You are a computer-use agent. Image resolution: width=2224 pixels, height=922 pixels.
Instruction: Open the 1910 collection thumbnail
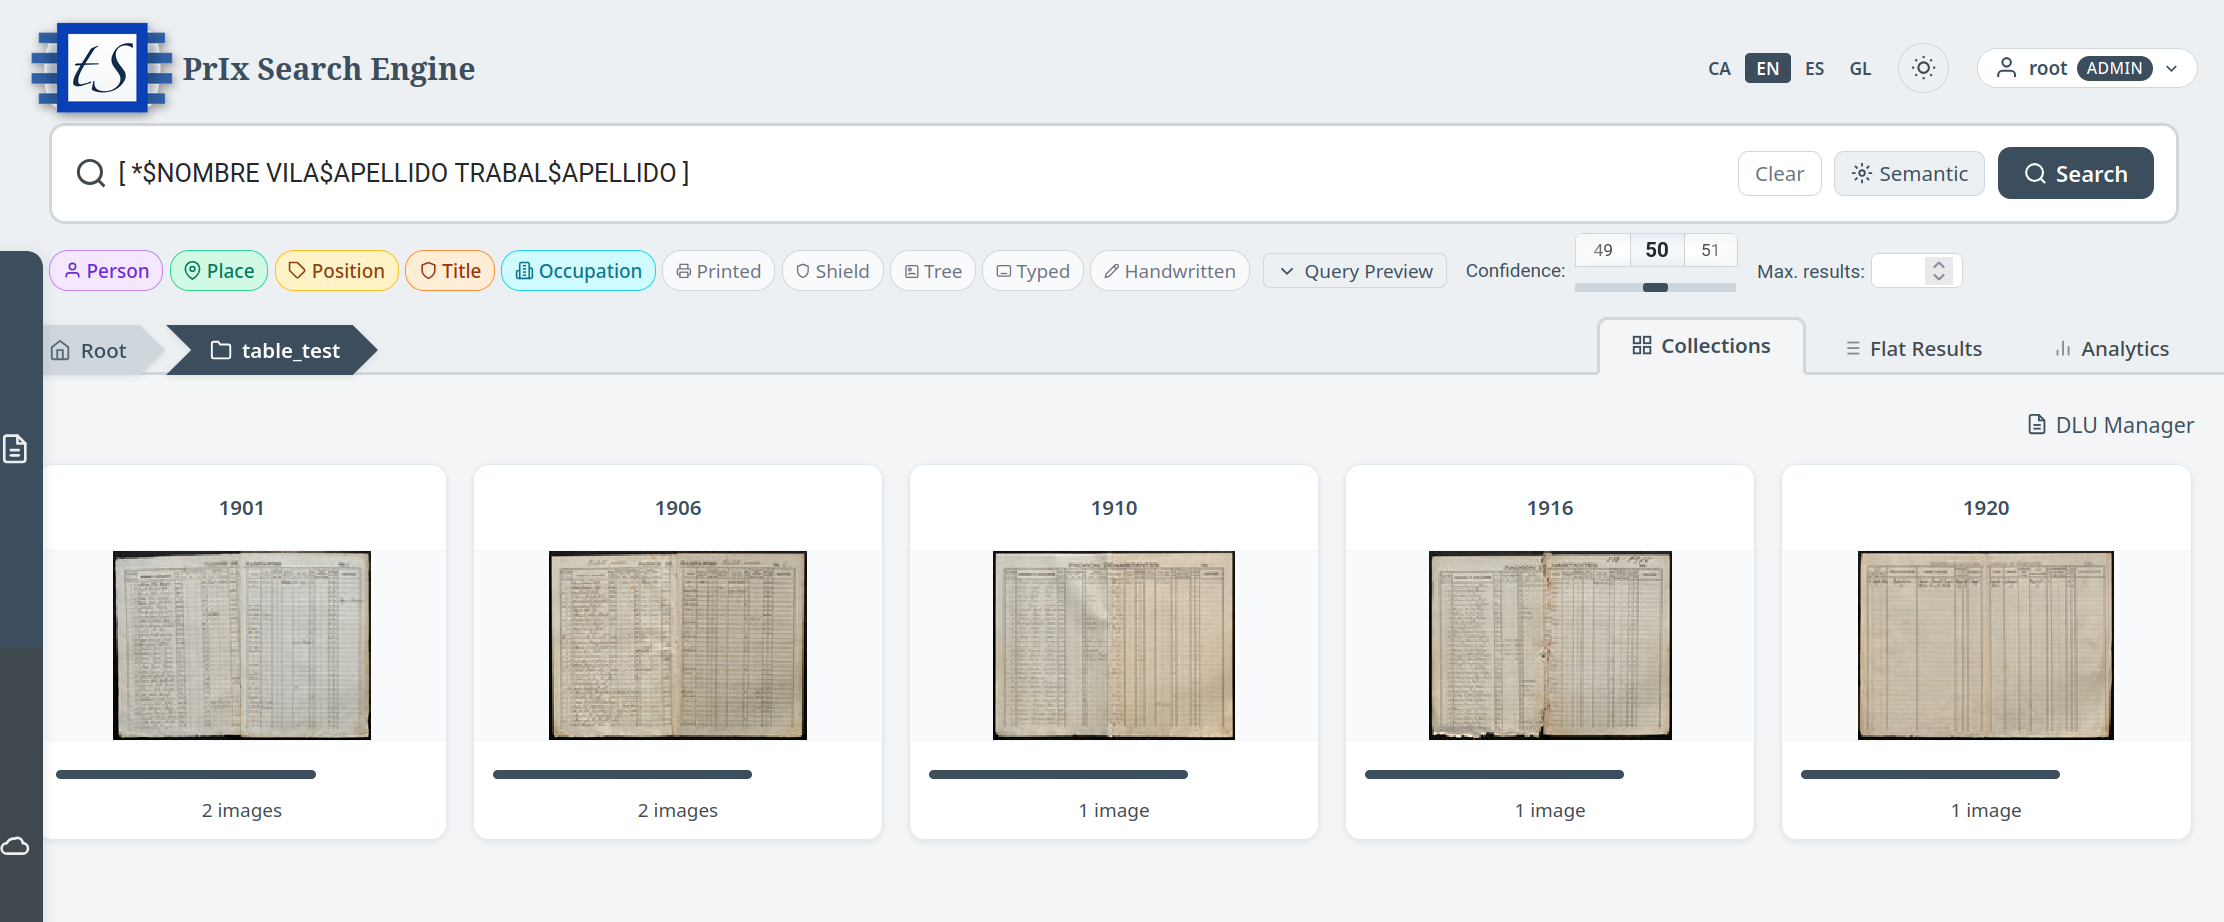click(1114, 645)
